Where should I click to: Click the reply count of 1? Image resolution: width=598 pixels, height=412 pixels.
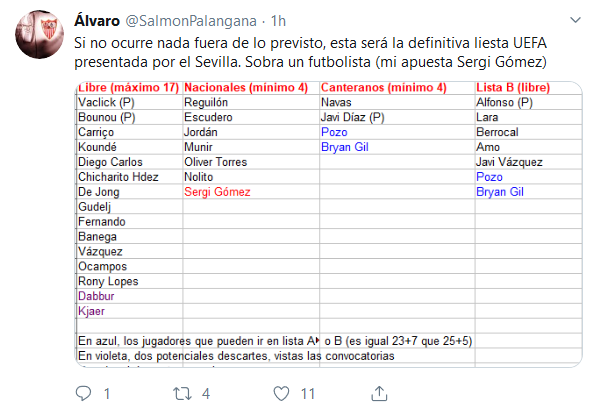[x=107, y=394]
